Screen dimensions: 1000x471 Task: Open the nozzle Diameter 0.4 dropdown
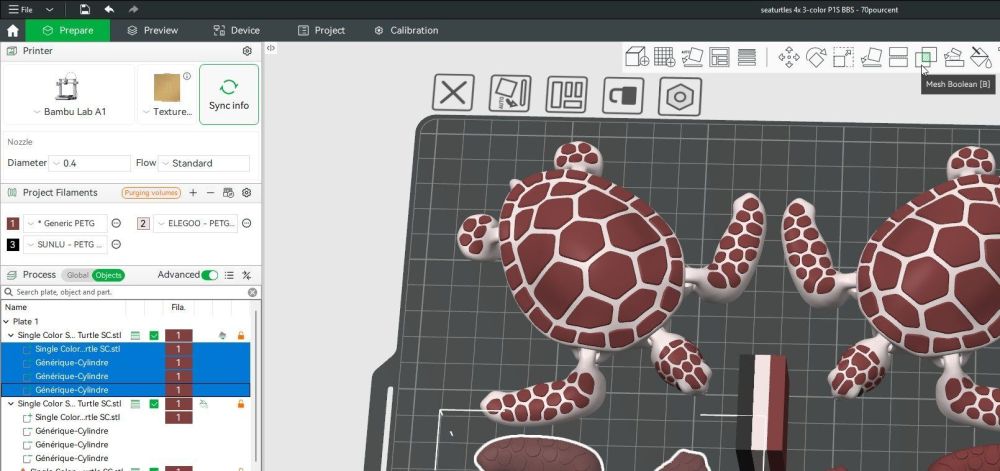point(90,163)
